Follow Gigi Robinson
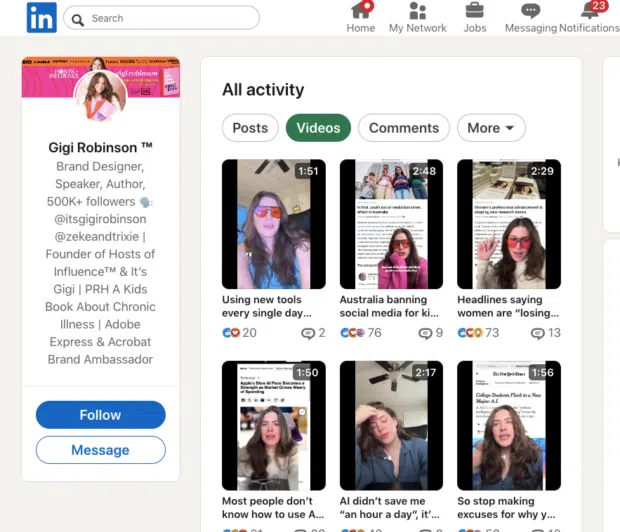Viewport: 620px width, 532px height. [x=100, y=415]
